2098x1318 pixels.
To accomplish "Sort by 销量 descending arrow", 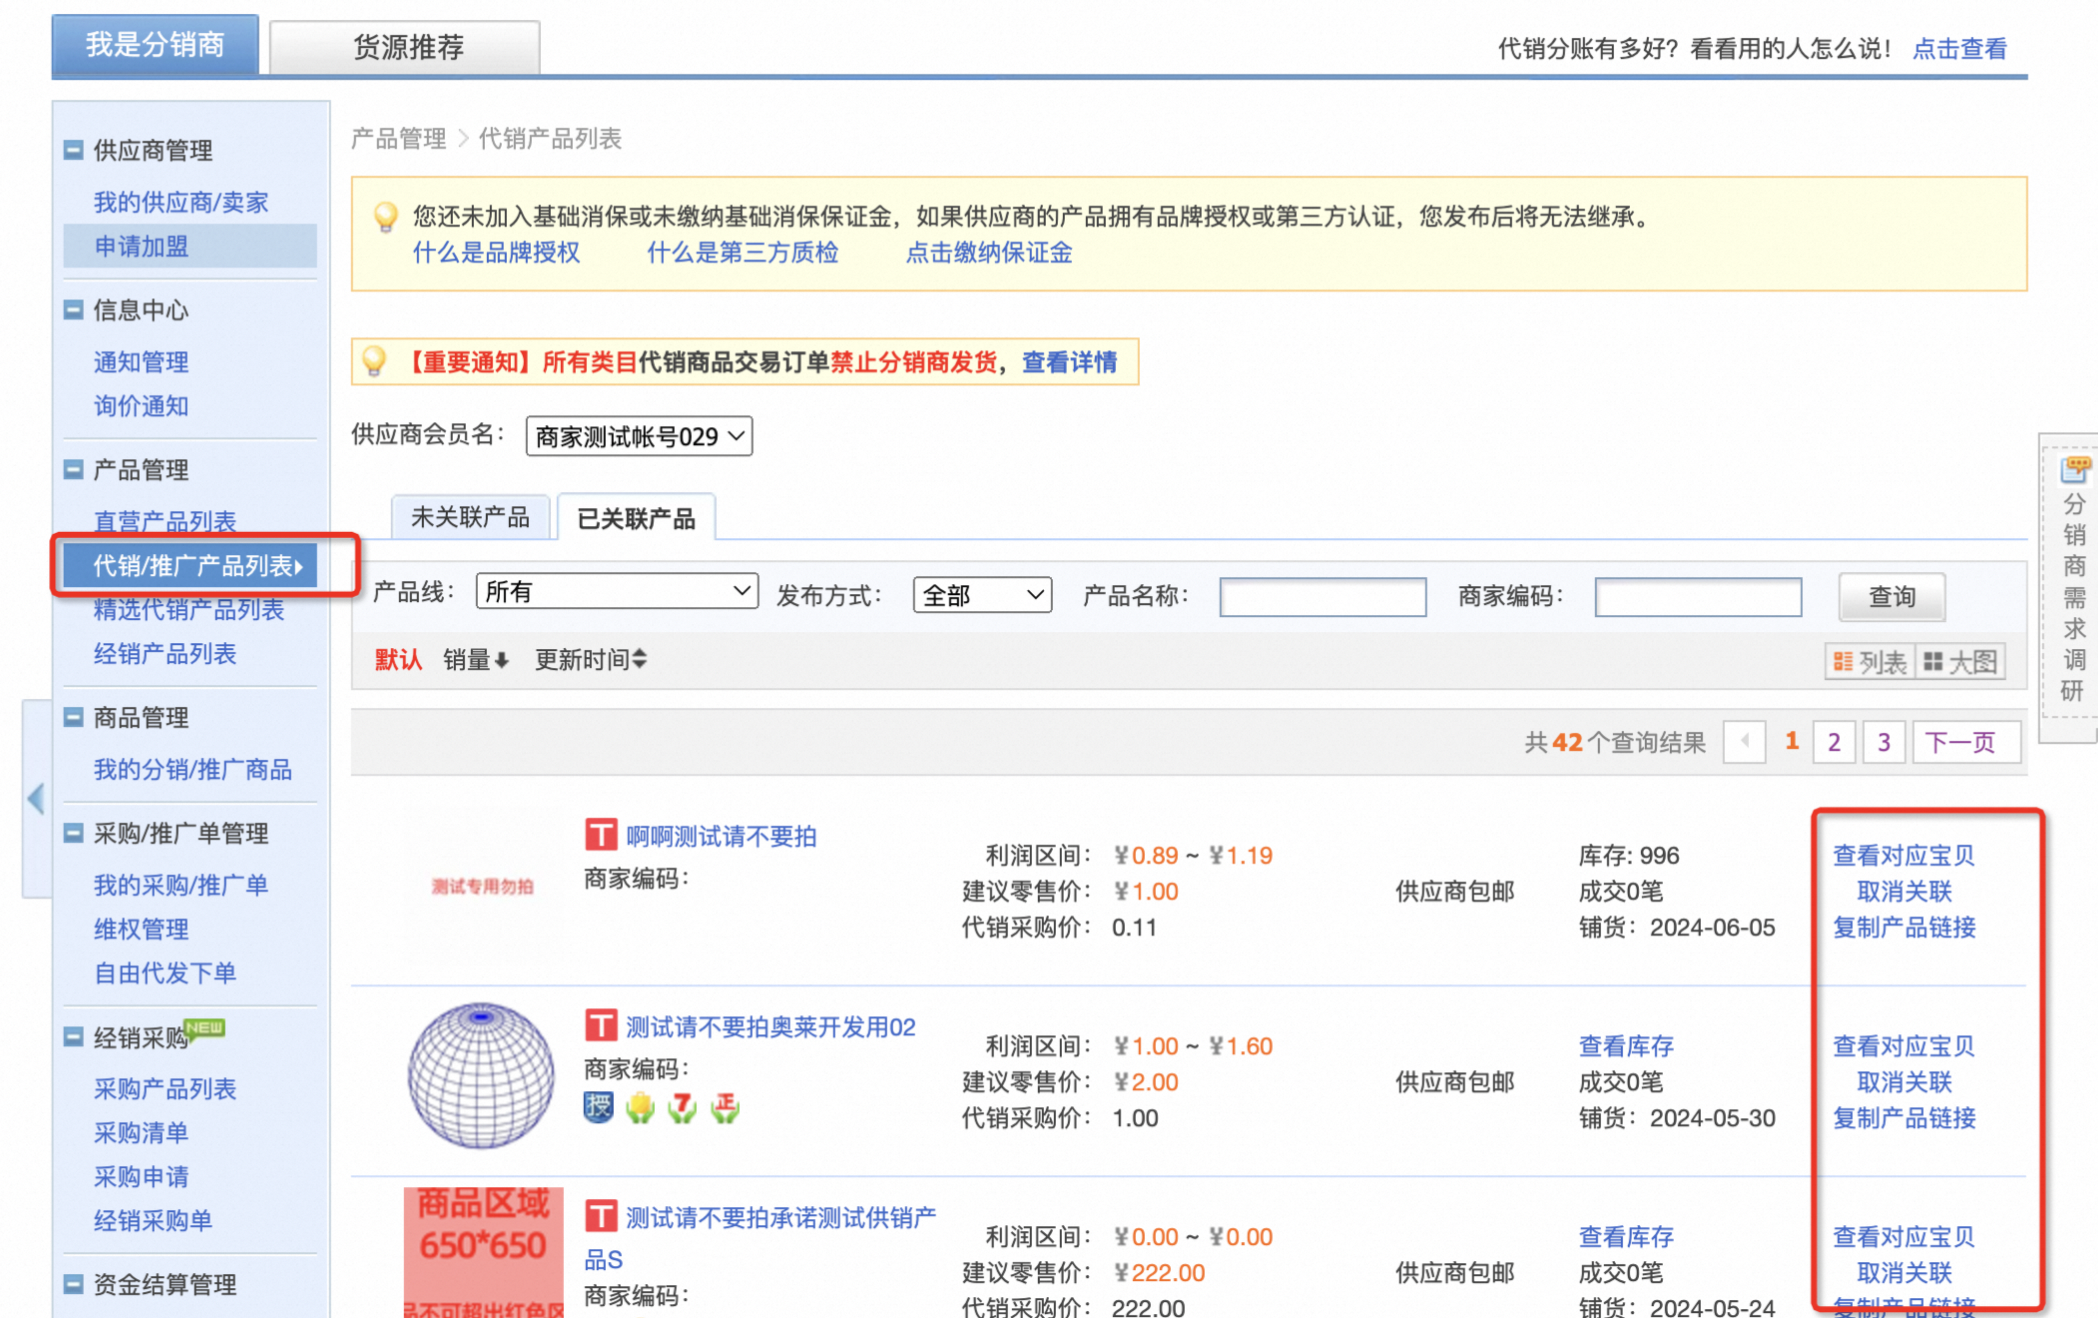I will pyautogui.click(x=476, y=659).
